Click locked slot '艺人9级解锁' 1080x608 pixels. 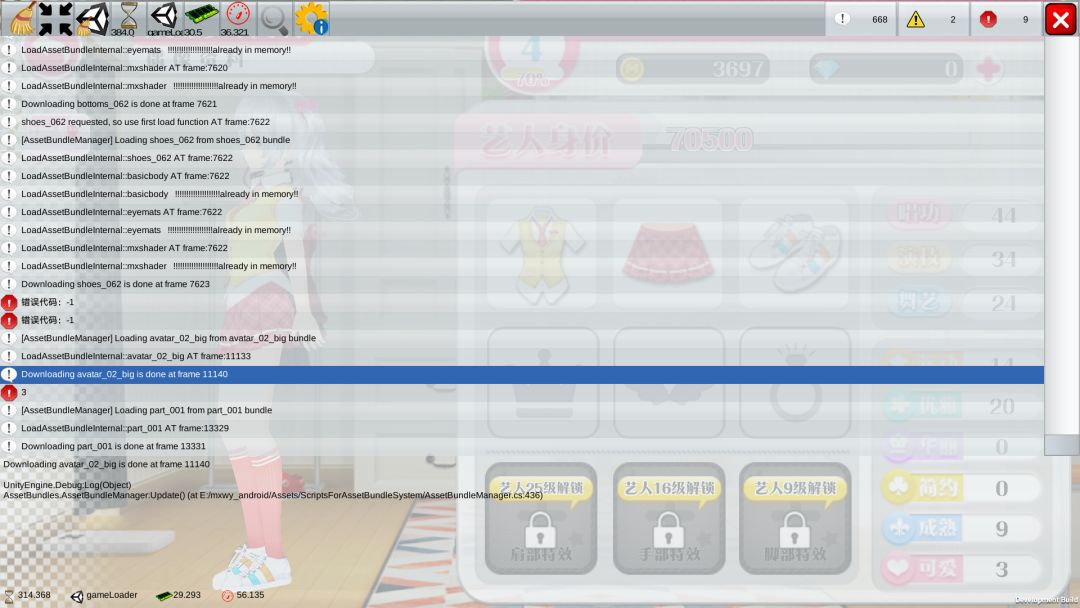[x=795, y=518]
